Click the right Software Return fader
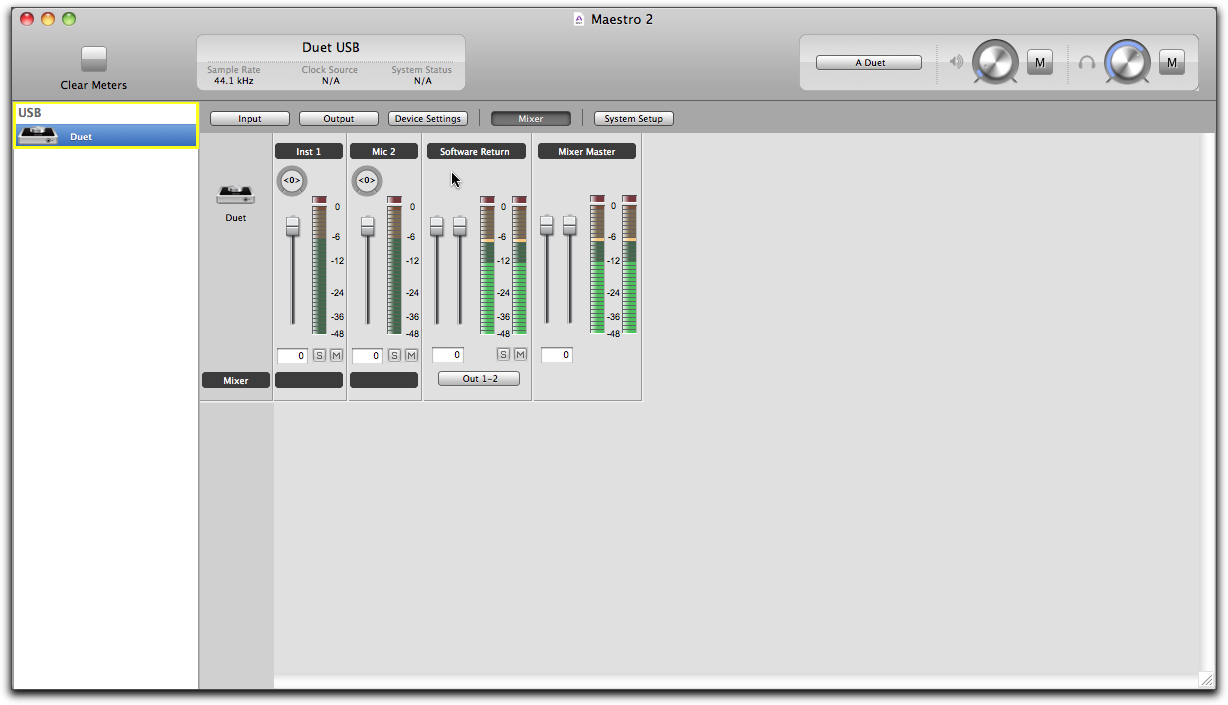The width and height of the screenshot is (1228, 705). pyautogui.click(x=460, y=226)
